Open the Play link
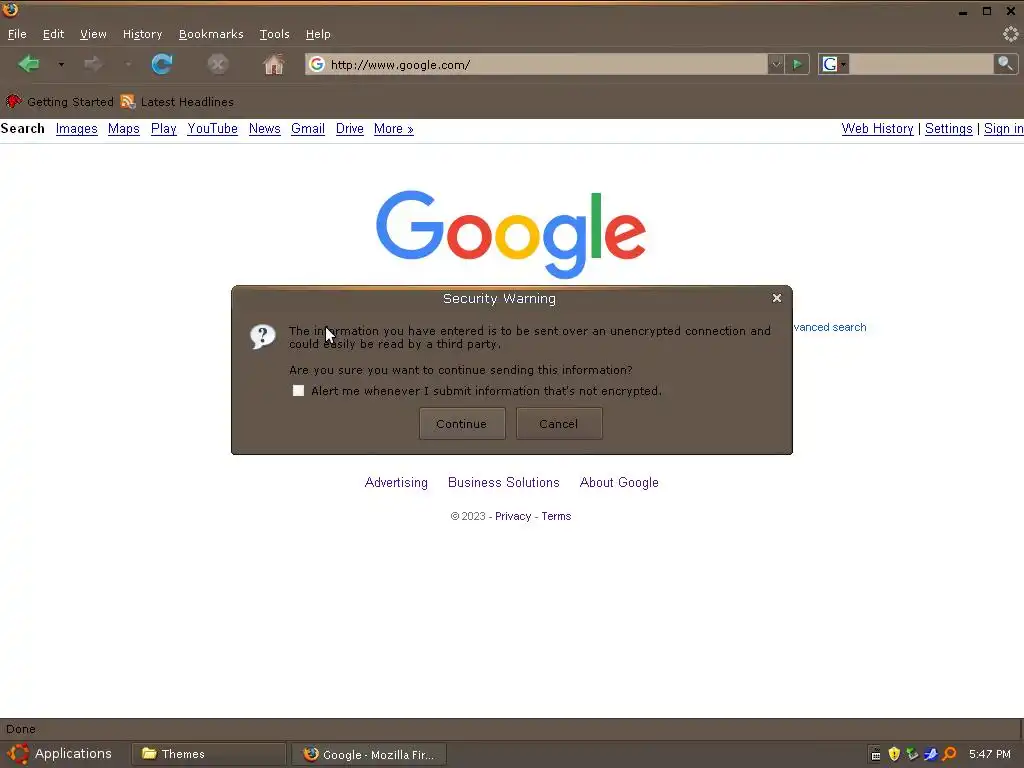This screenshot has width=1024, height=768. click(163, 129)
